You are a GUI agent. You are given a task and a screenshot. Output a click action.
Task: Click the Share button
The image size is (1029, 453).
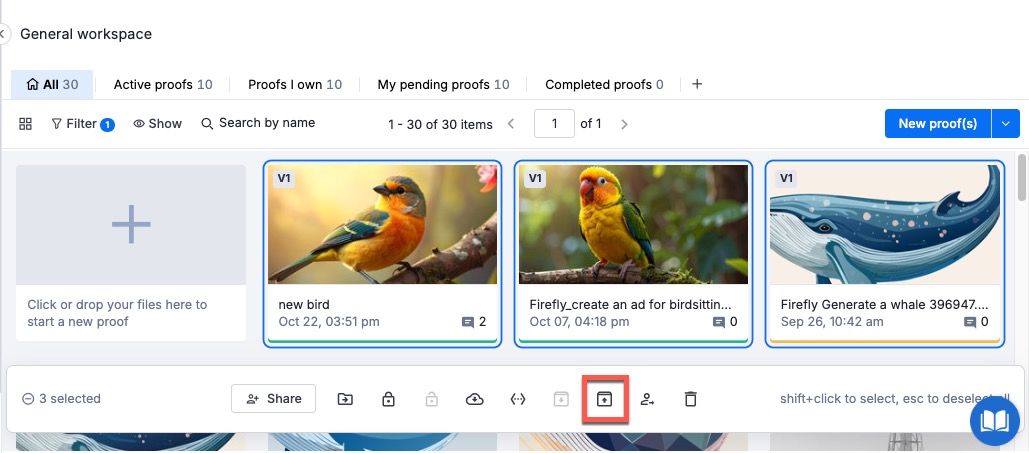pyautogui.click(x=274, y=399)
